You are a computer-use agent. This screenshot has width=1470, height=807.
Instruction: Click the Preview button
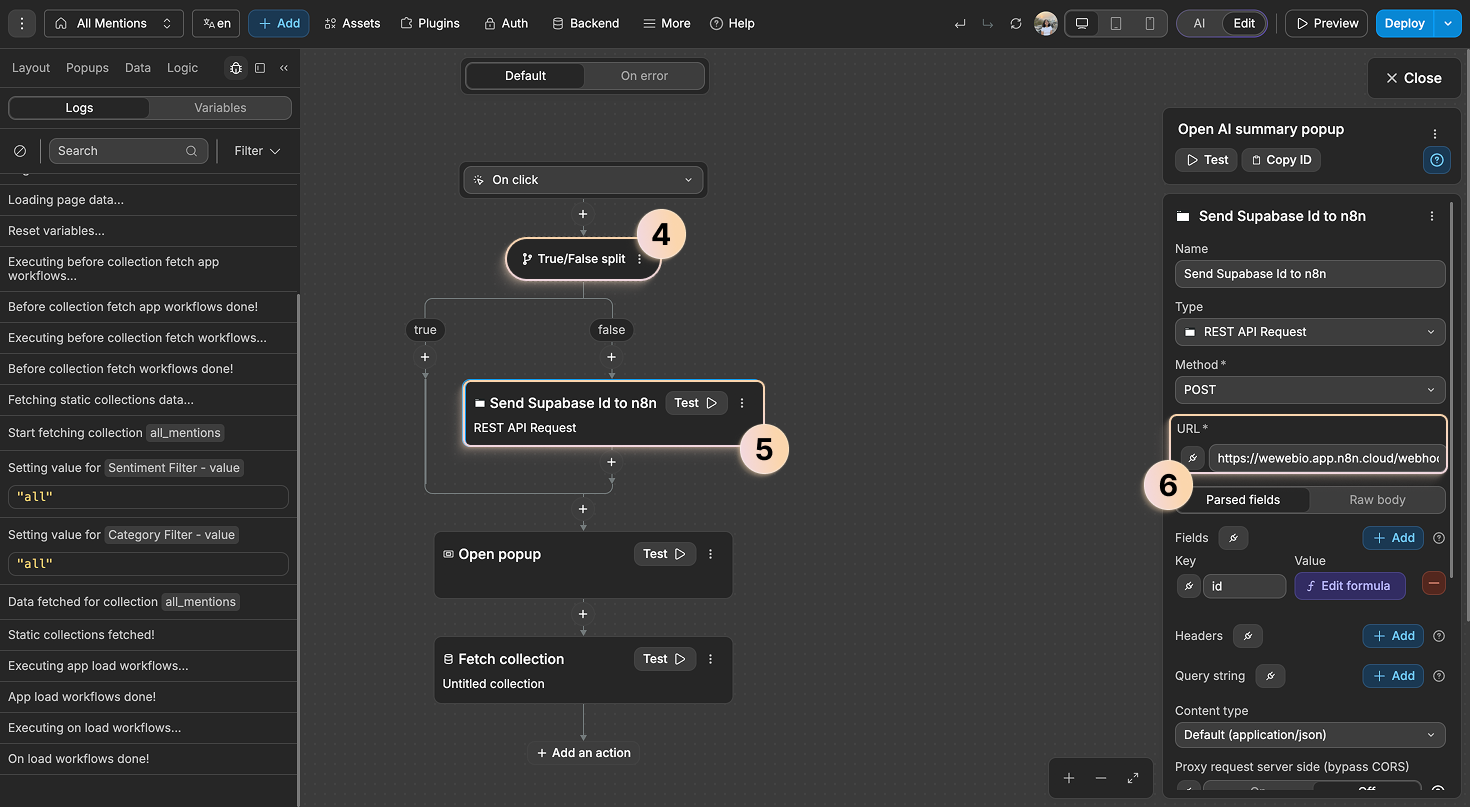[x=1326, y=22]
